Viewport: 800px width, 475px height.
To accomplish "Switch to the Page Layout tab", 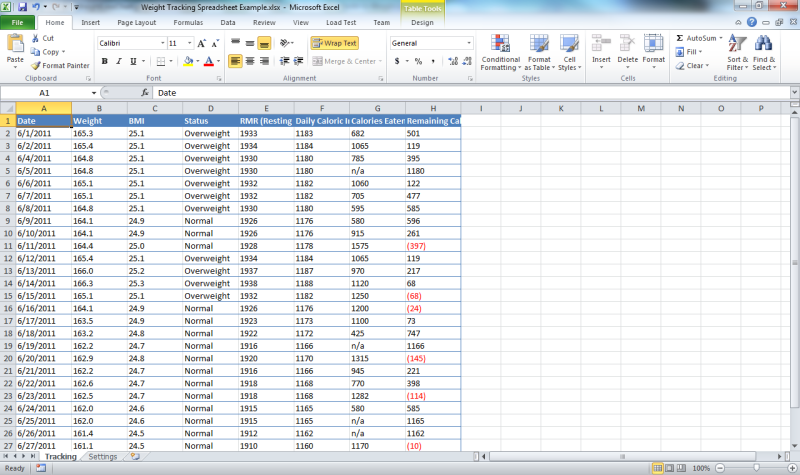I will point(137,22).
